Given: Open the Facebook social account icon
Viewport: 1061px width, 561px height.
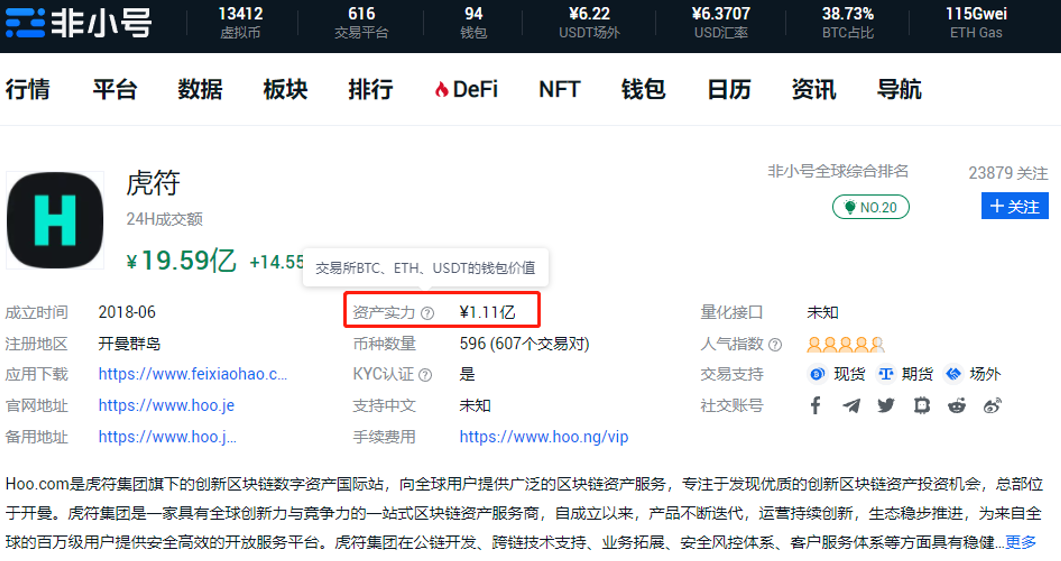Looking at the screenshot, I should click(816, 406).
